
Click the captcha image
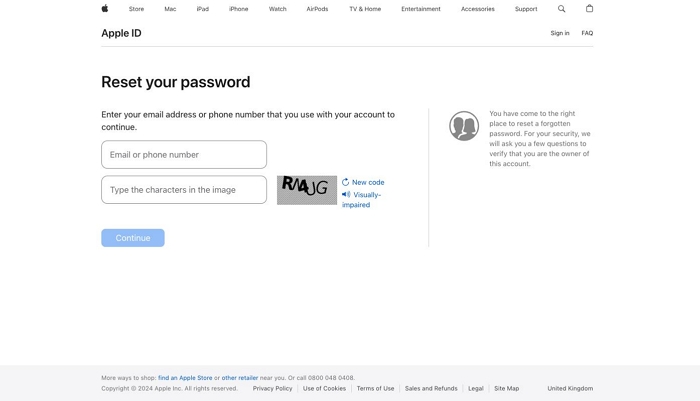pyautogui.click(x=307, y=190)
